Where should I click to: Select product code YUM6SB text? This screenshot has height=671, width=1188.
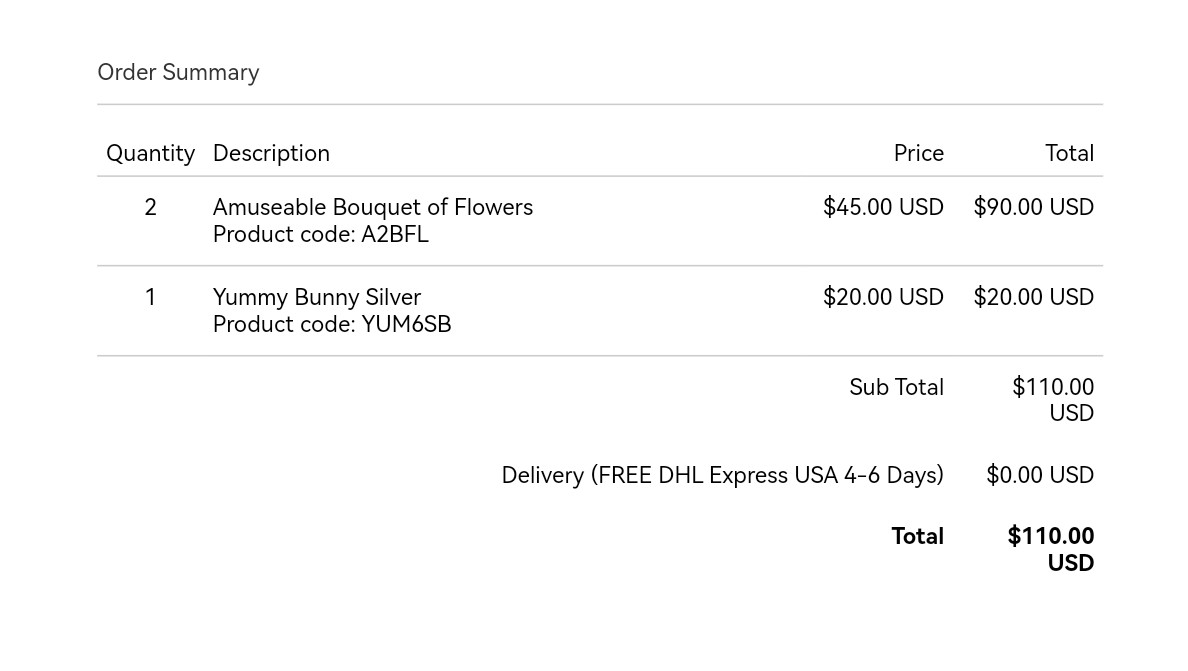coord(332,324)
